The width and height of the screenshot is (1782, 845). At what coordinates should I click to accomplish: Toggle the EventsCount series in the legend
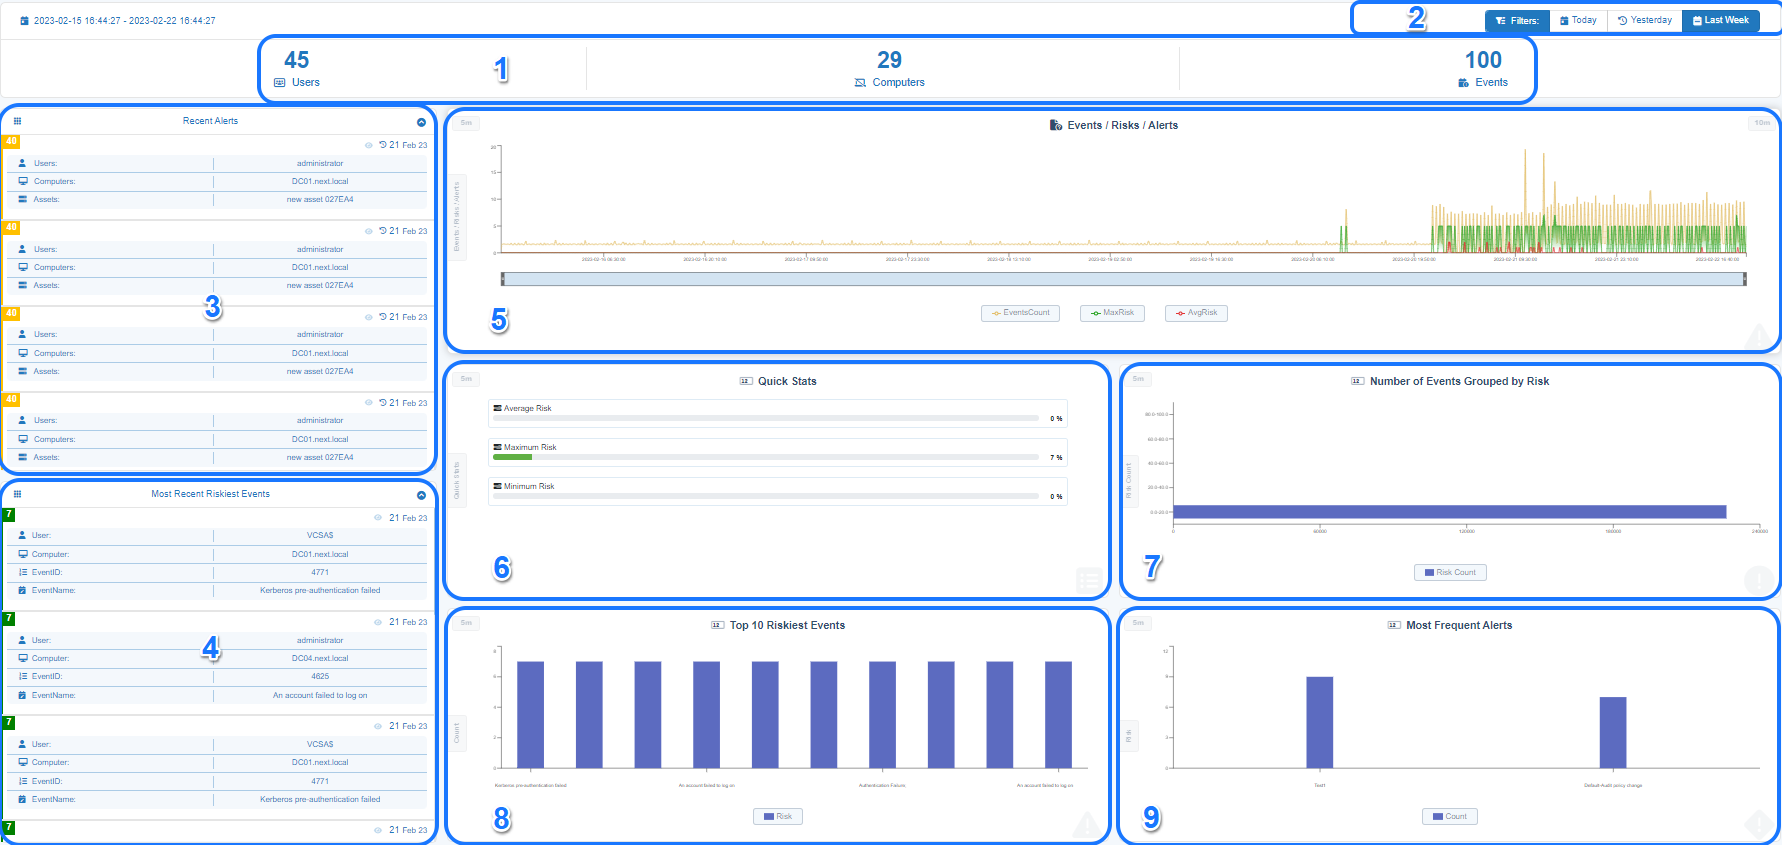click(x=1020, y=313)
